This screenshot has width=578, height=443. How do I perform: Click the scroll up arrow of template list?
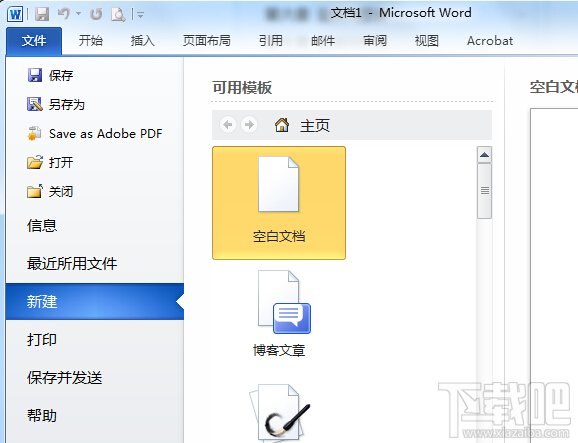point(484,154)
